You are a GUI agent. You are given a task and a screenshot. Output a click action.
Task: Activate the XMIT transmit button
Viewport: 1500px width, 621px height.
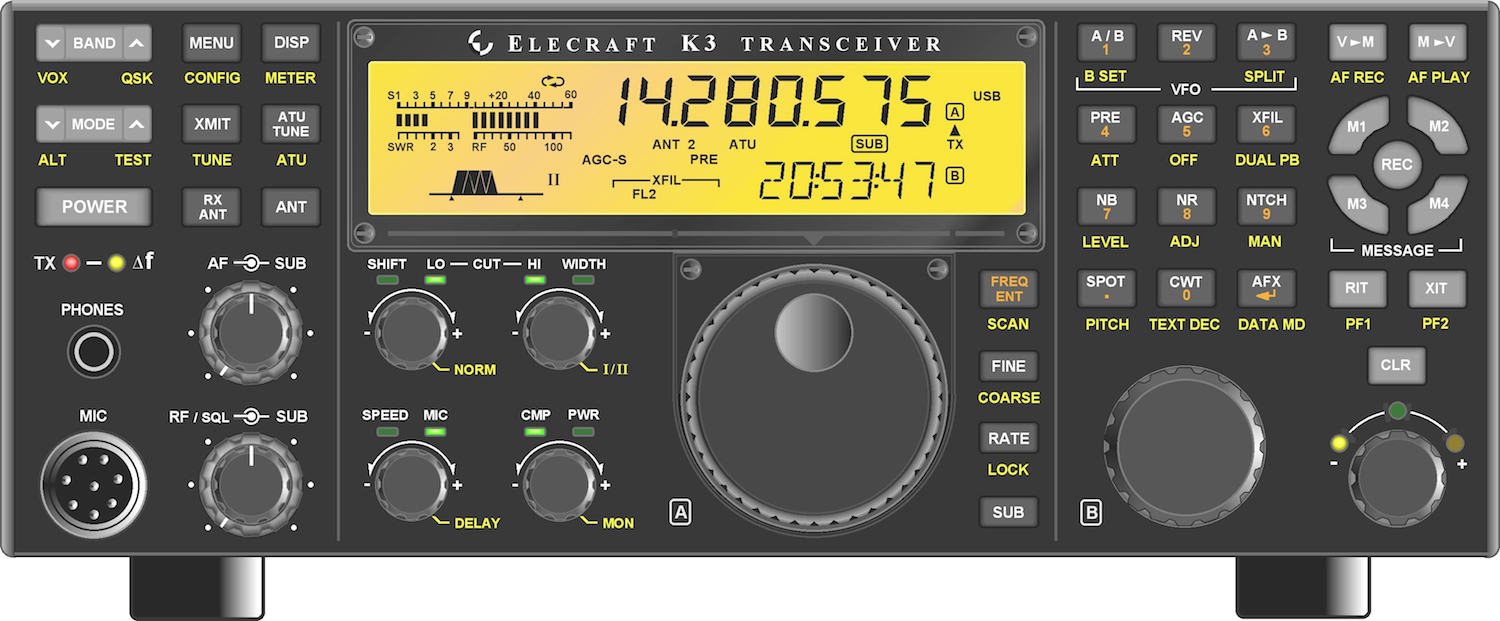212,125
